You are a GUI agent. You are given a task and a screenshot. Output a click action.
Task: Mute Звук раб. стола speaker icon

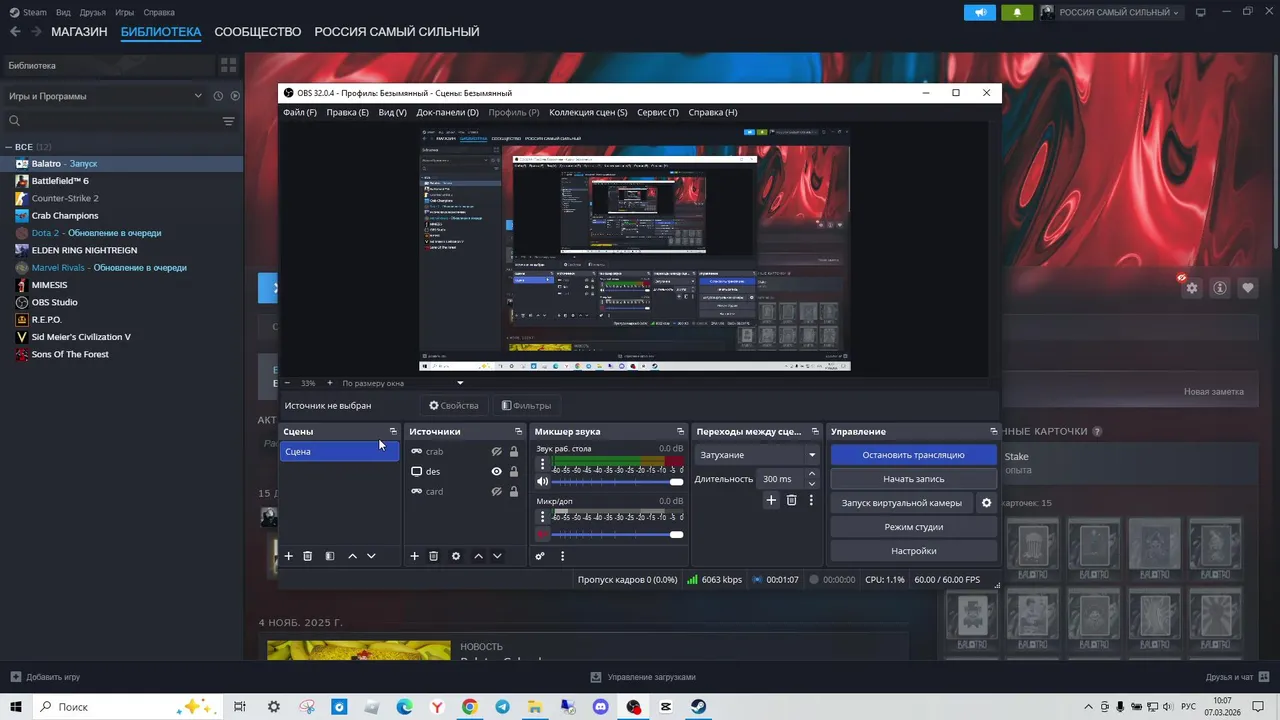point(543,482)
